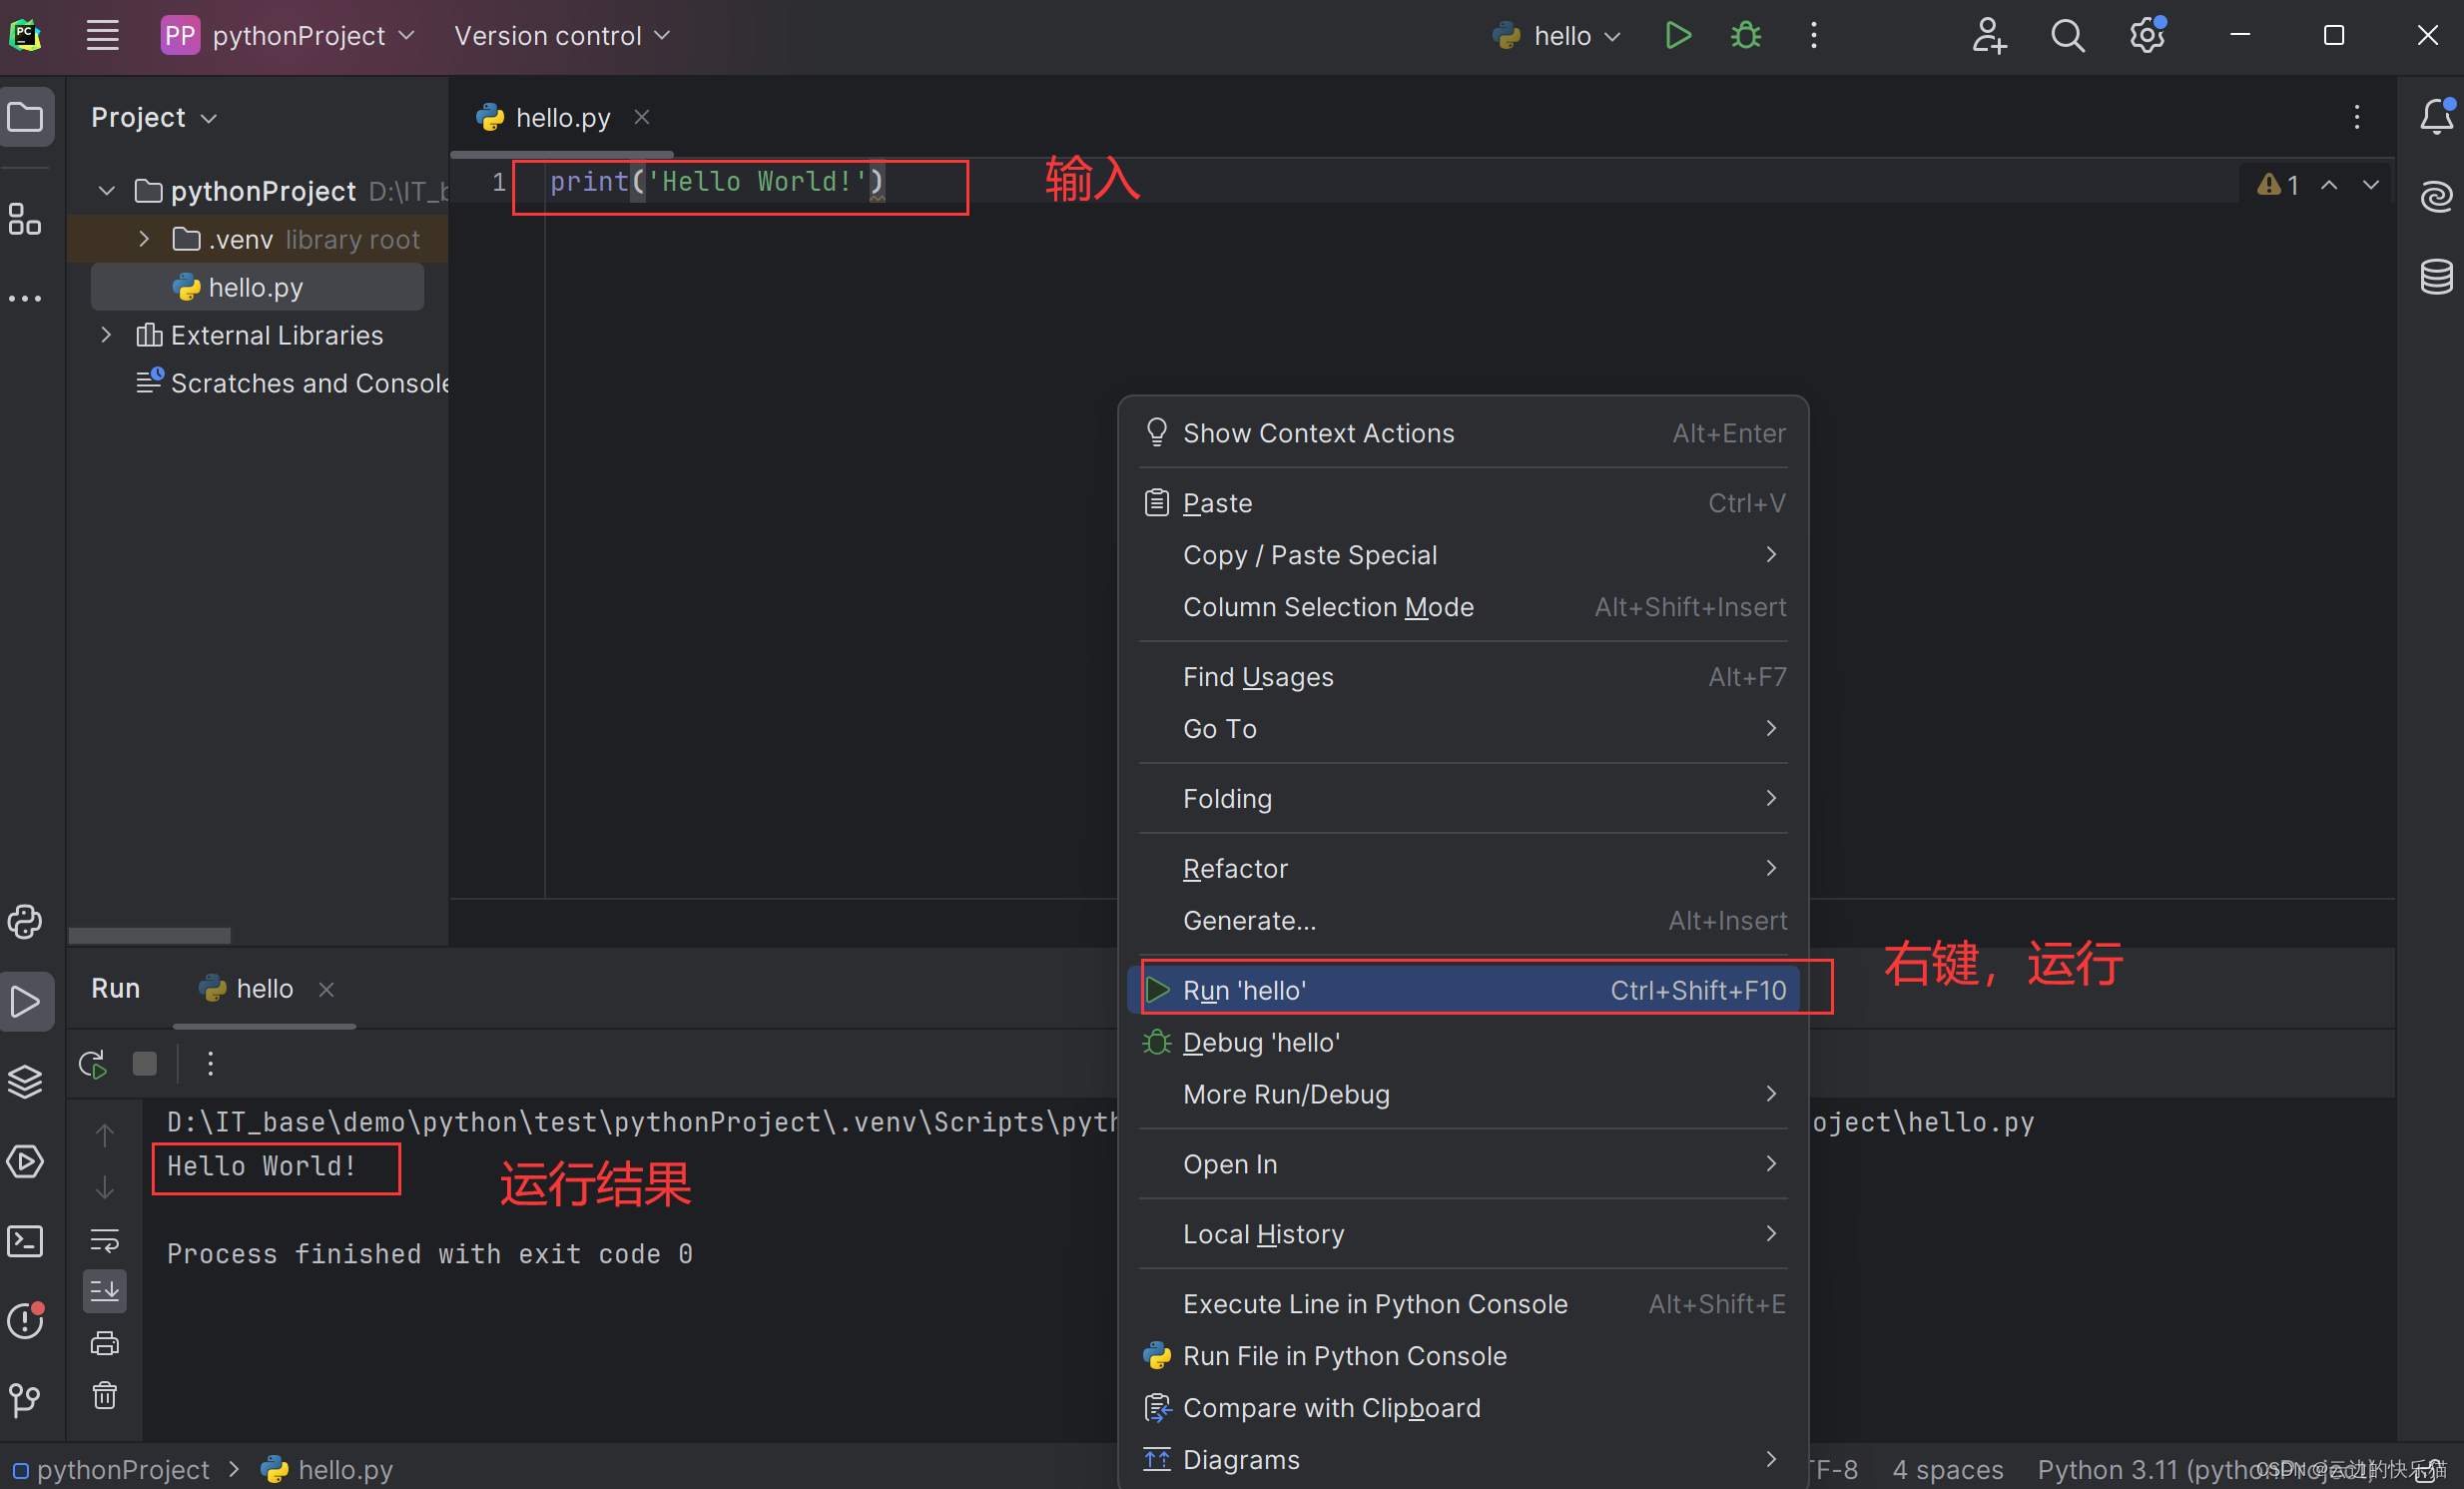Open the Python Packages tool window
This screenshot has height=1489, width=2464.
point(25,1082)
